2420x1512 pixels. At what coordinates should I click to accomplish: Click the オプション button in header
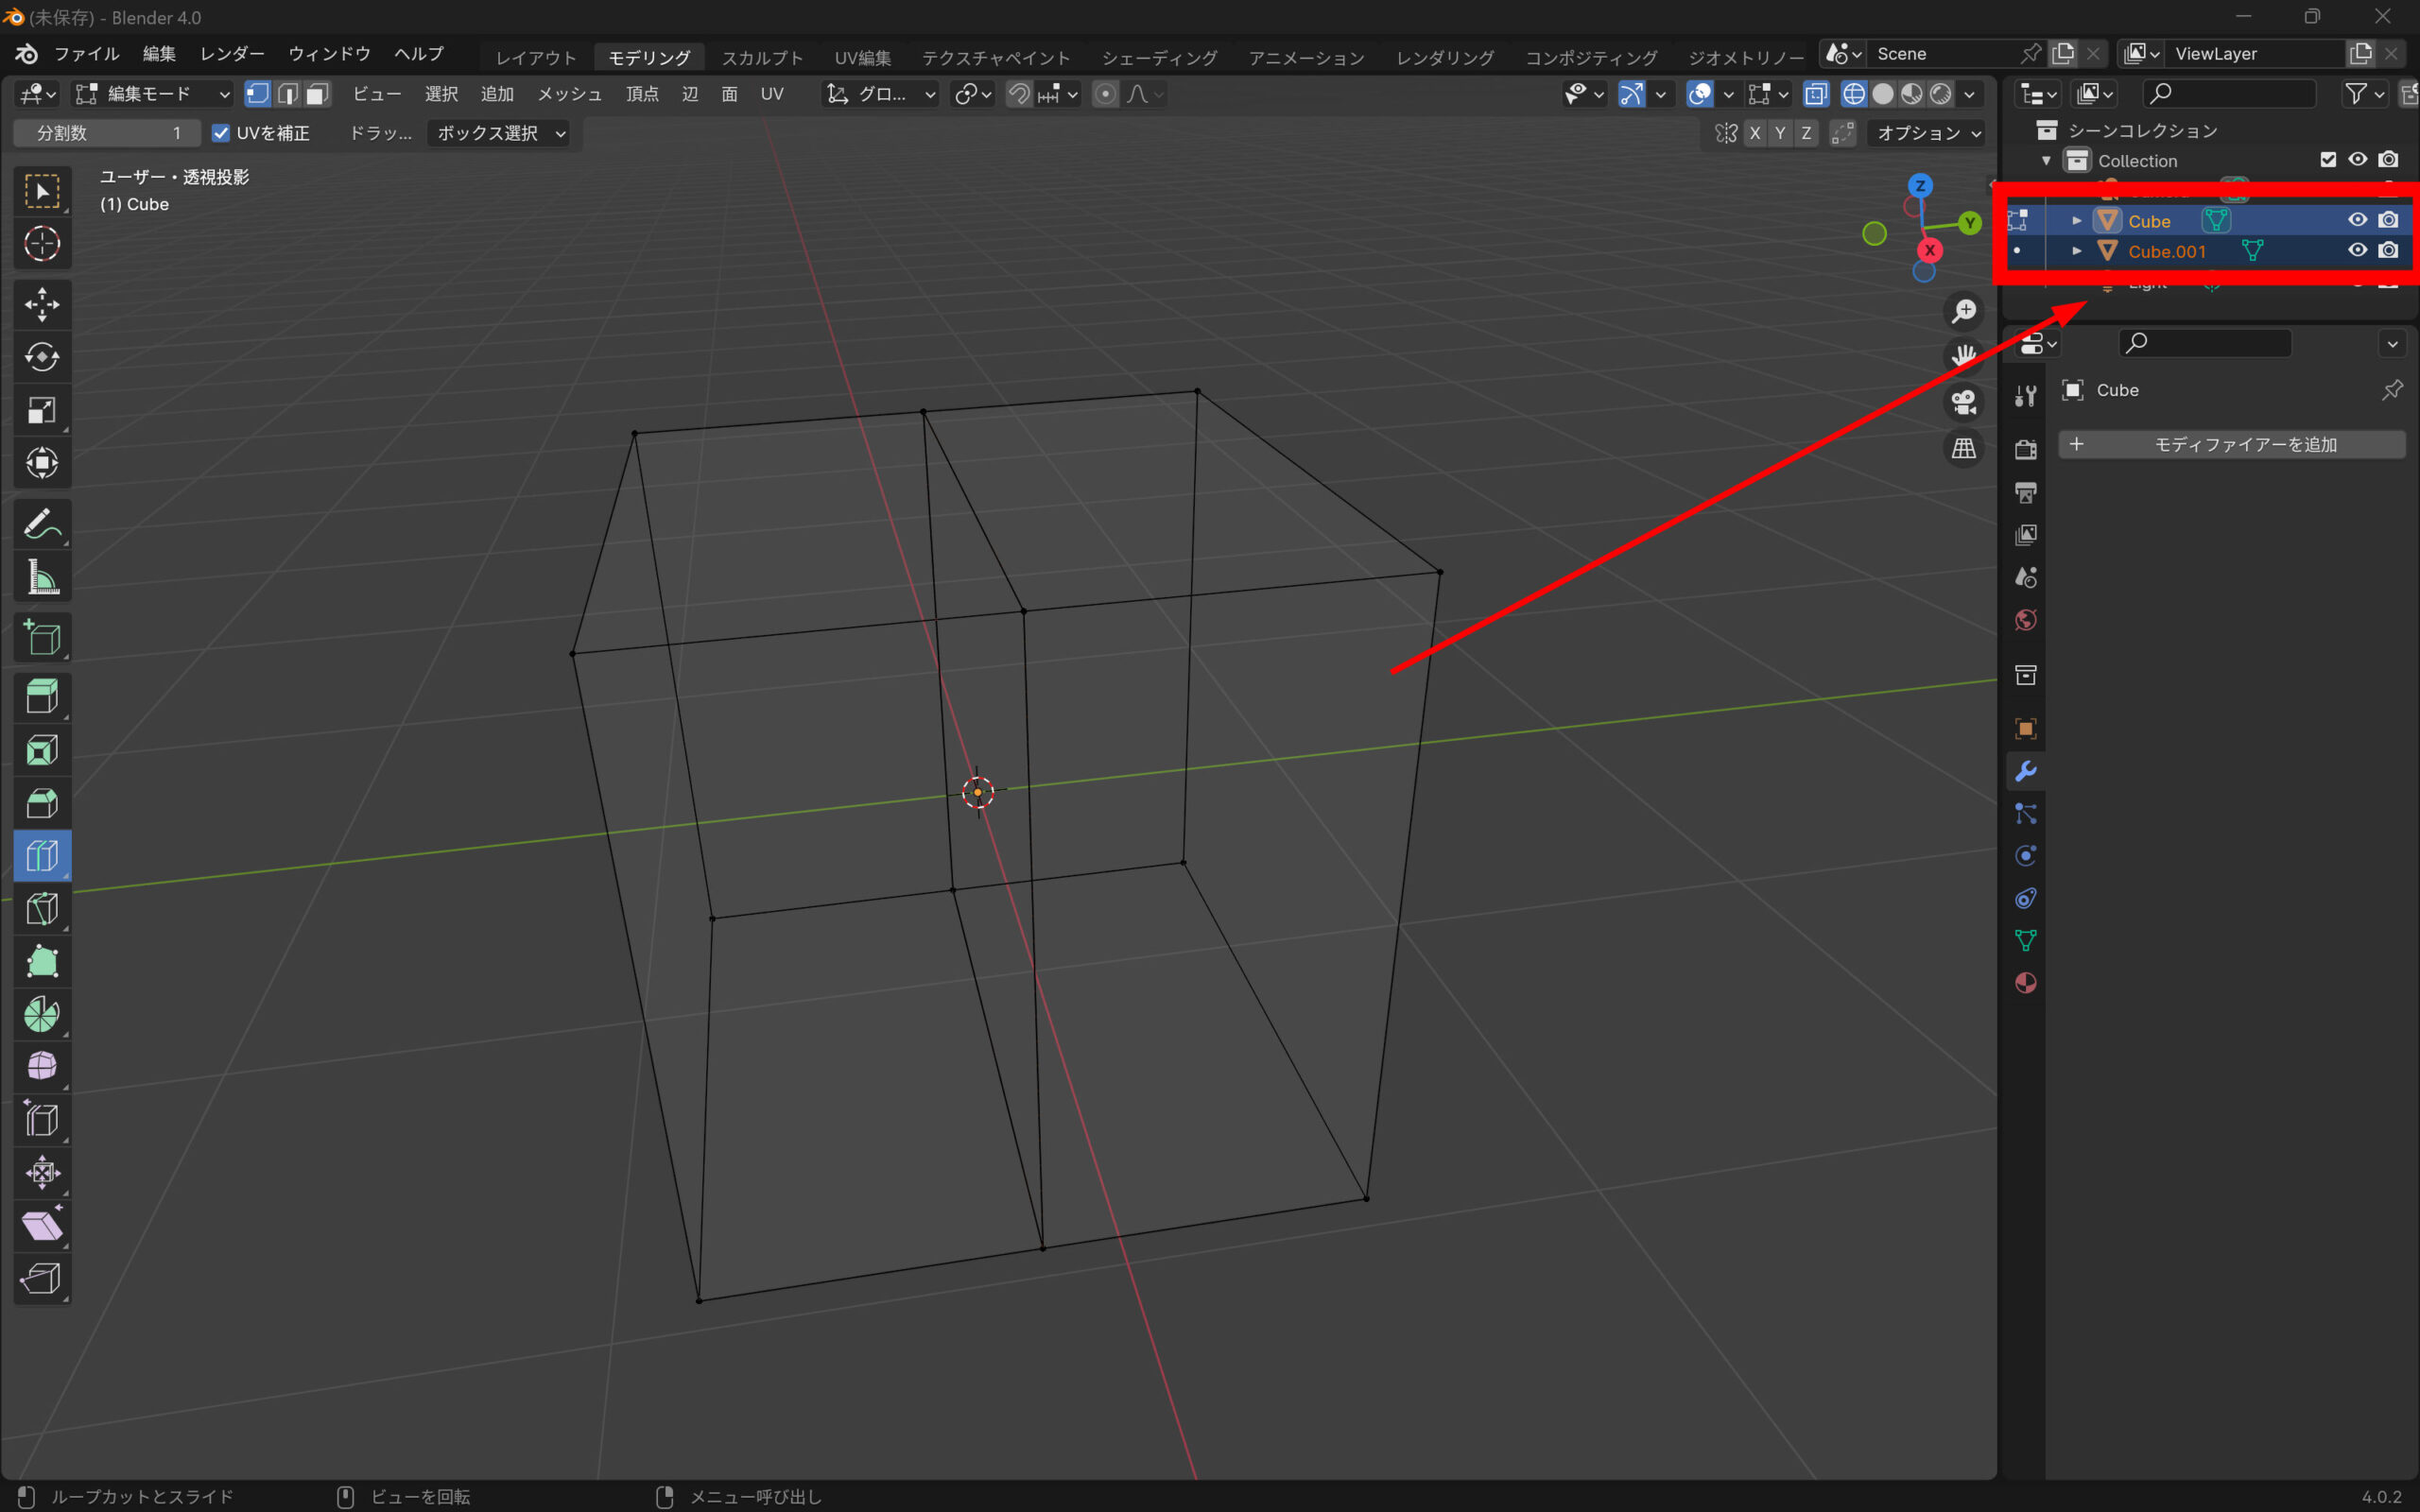pos(1927,133)
